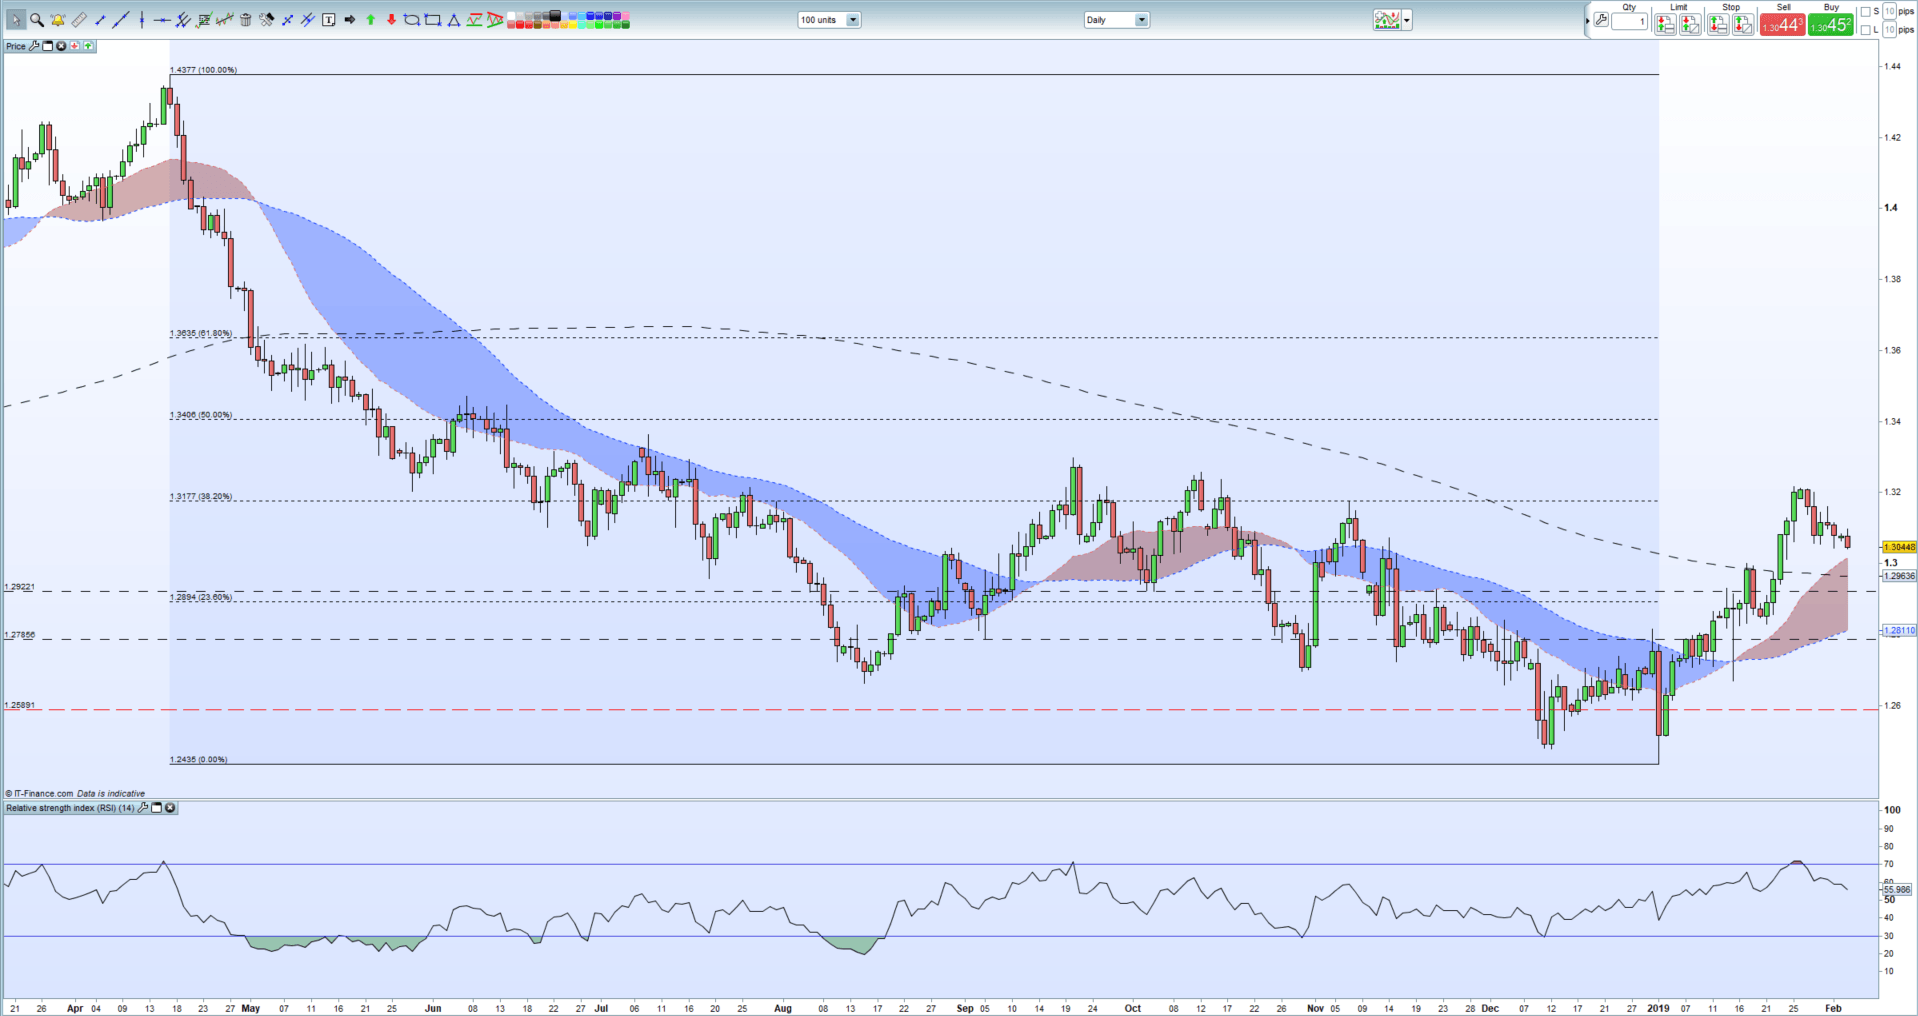This screenshot has width=1918, height=1016.
Task: Click the second Stop order button
Action: (1743, 25)
